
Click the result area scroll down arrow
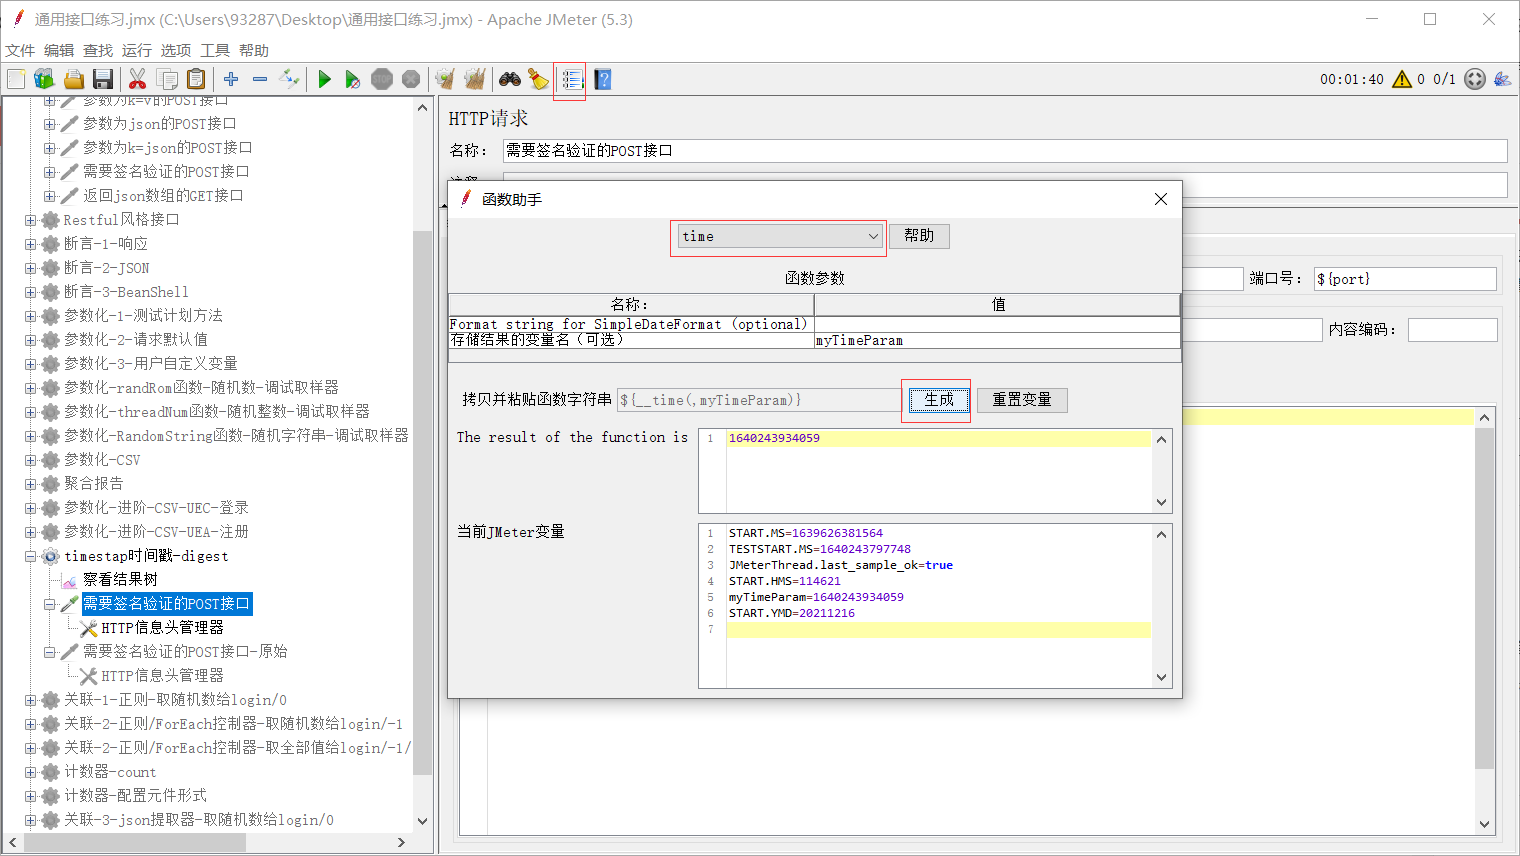[1161, 503]
